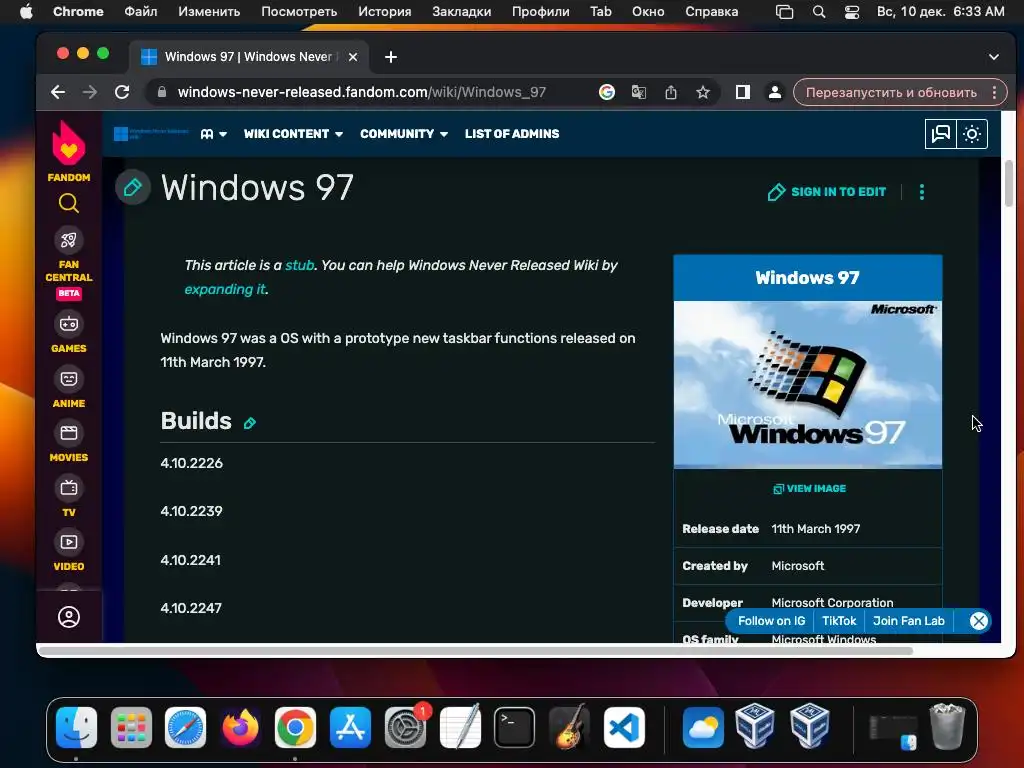Image resolution: width=1024 pixels, height=768 pixels.
Task: Bookmark the page with star icon
Action: (x=703, y=92)
